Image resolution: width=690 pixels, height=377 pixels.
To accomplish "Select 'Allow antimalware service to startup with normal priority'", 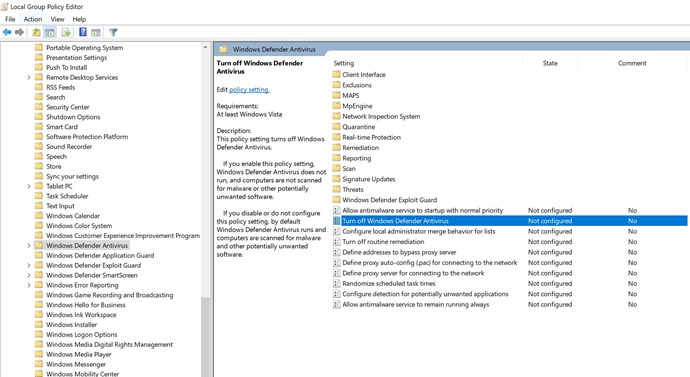I will (422, 210).
